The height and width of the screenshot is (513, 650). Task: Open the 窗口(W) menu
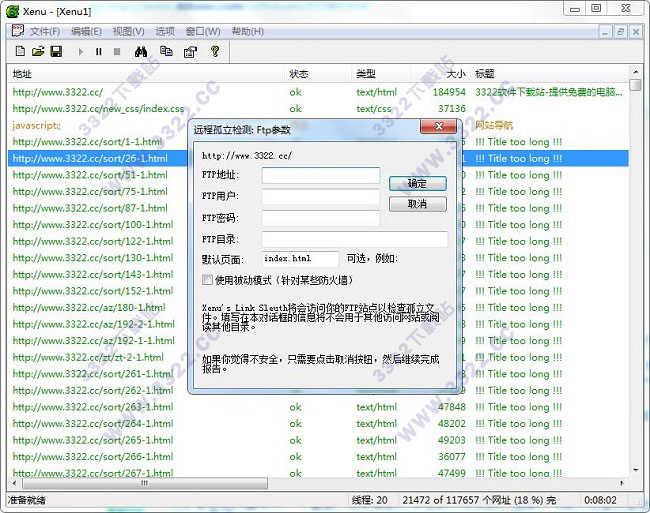coord(203,31)
